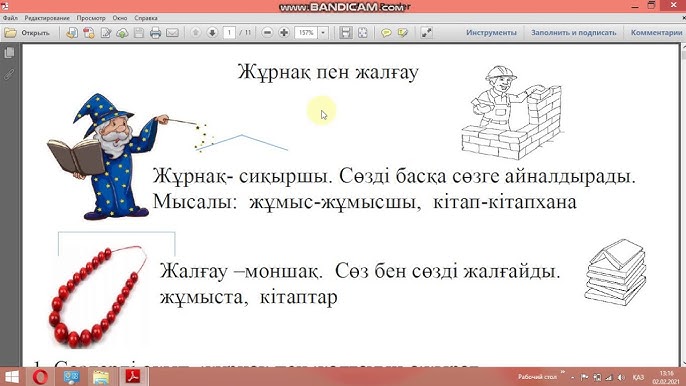Zoom out with the minus button
Viewport: 686px width, 386px height.
pos(267,33)
